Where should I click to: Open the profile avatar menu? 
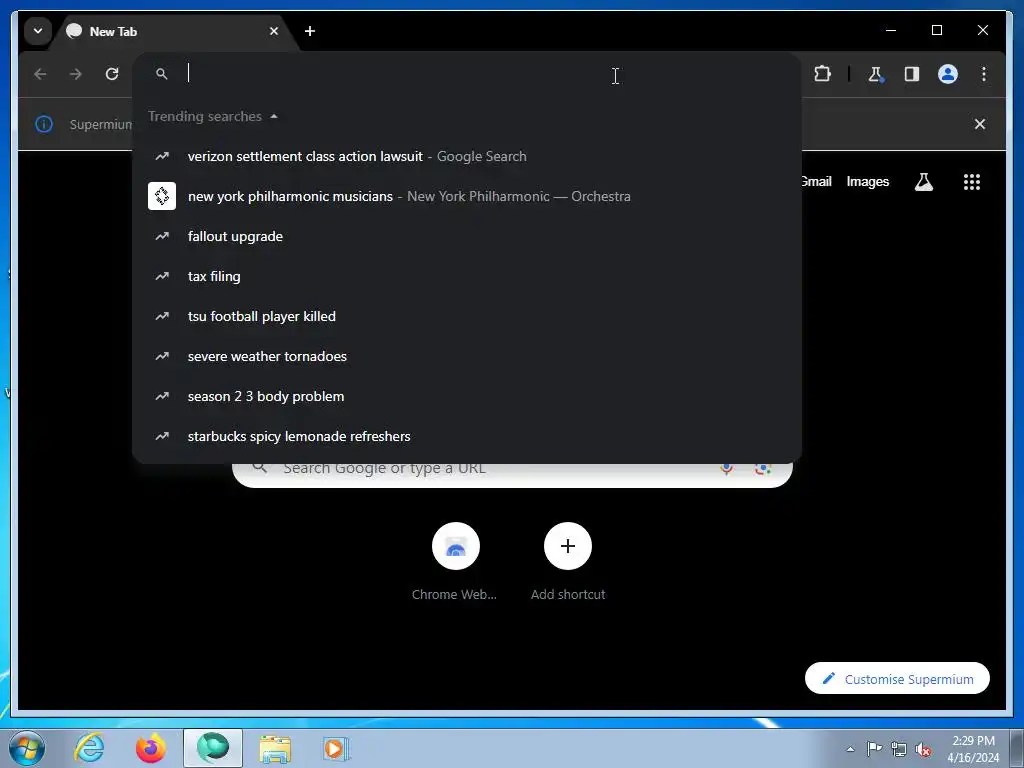948,74
